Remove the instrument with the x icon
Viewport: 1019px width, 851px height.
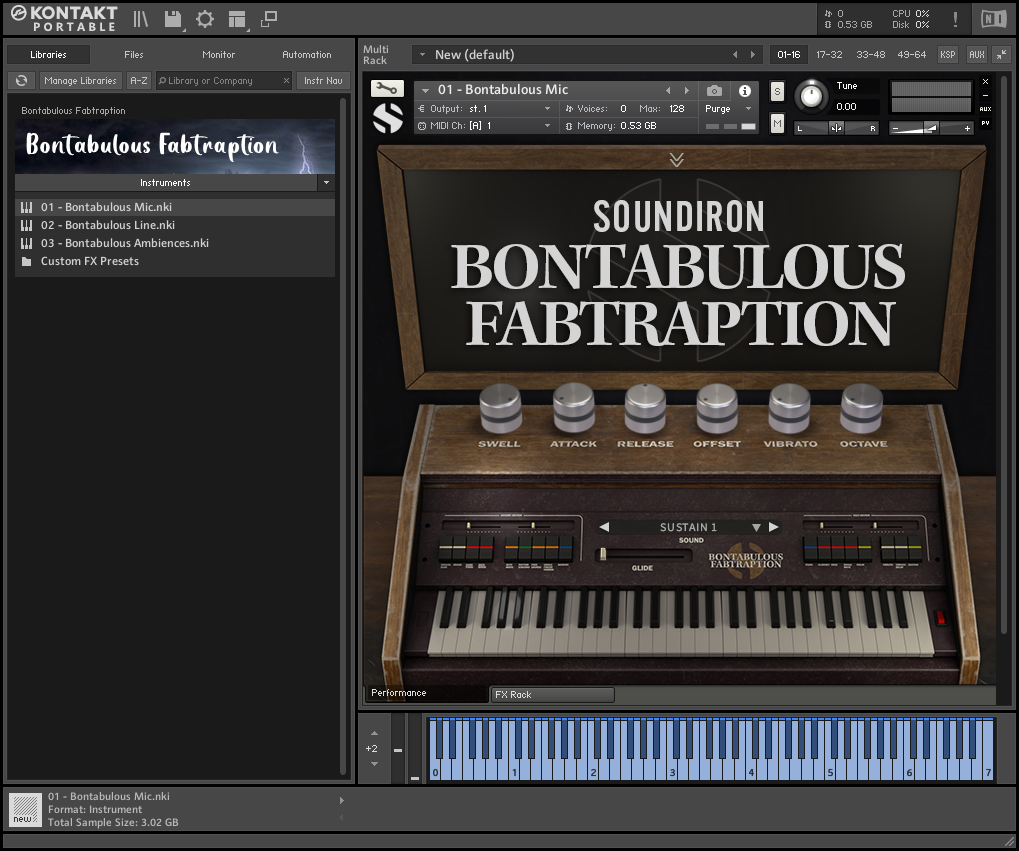coord(985,82)
